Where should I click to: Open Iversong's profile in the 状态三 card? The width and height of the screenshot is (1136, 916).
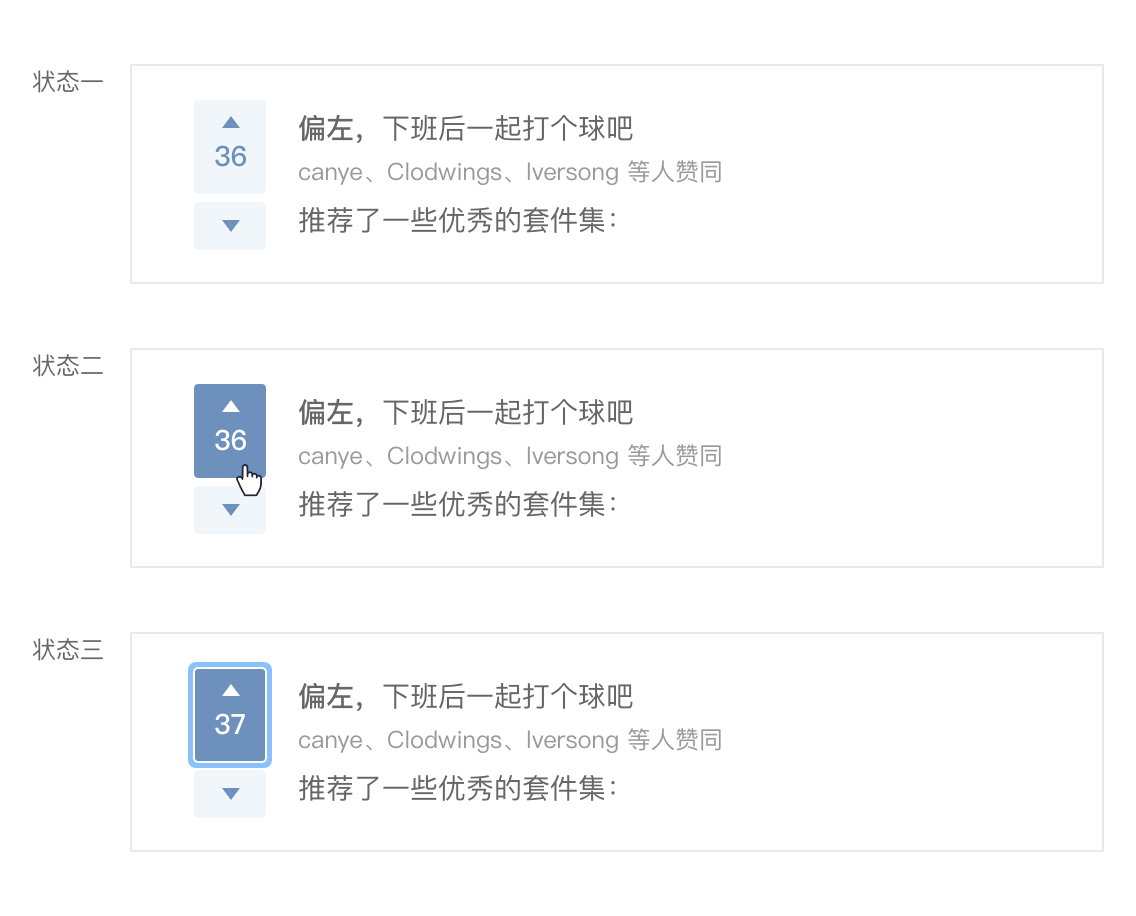point(572,741)
